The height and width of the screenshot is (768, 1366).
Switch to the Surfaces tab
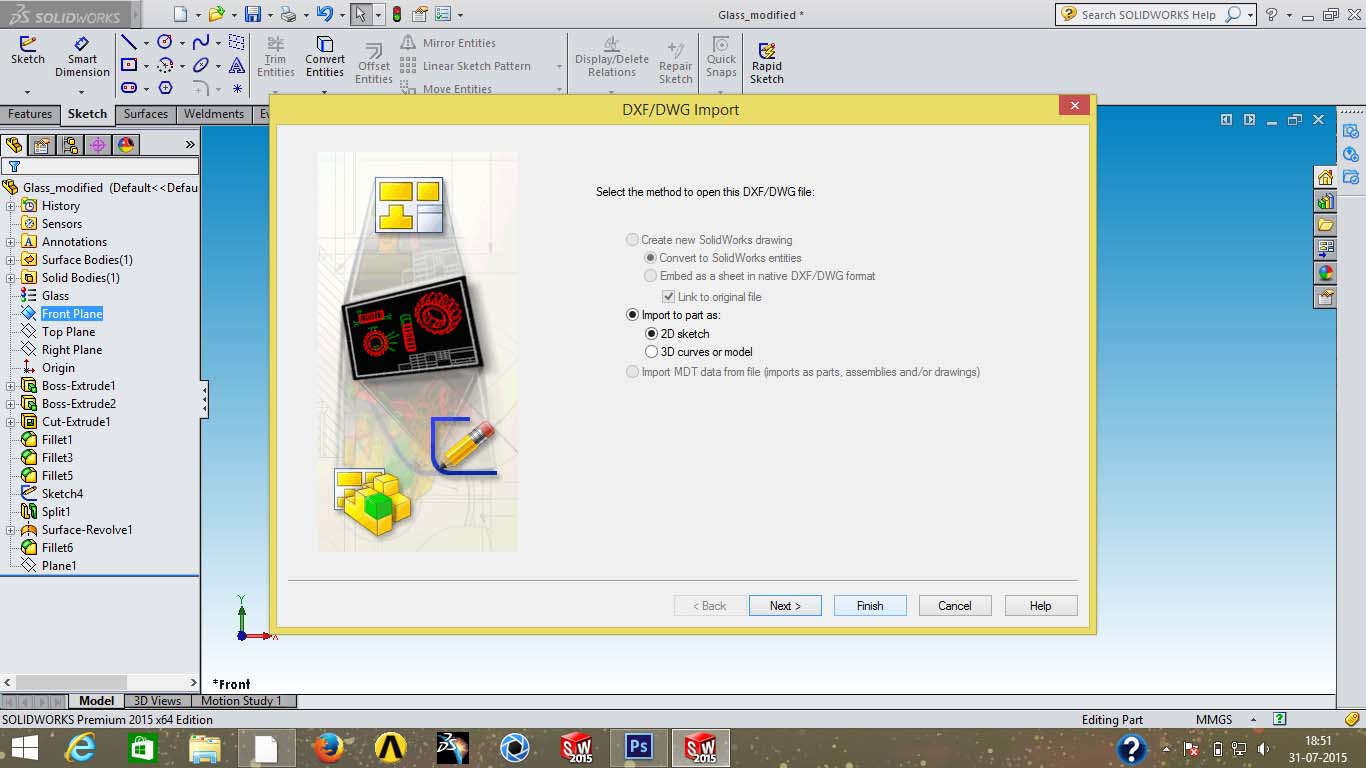tap(146, 114)
